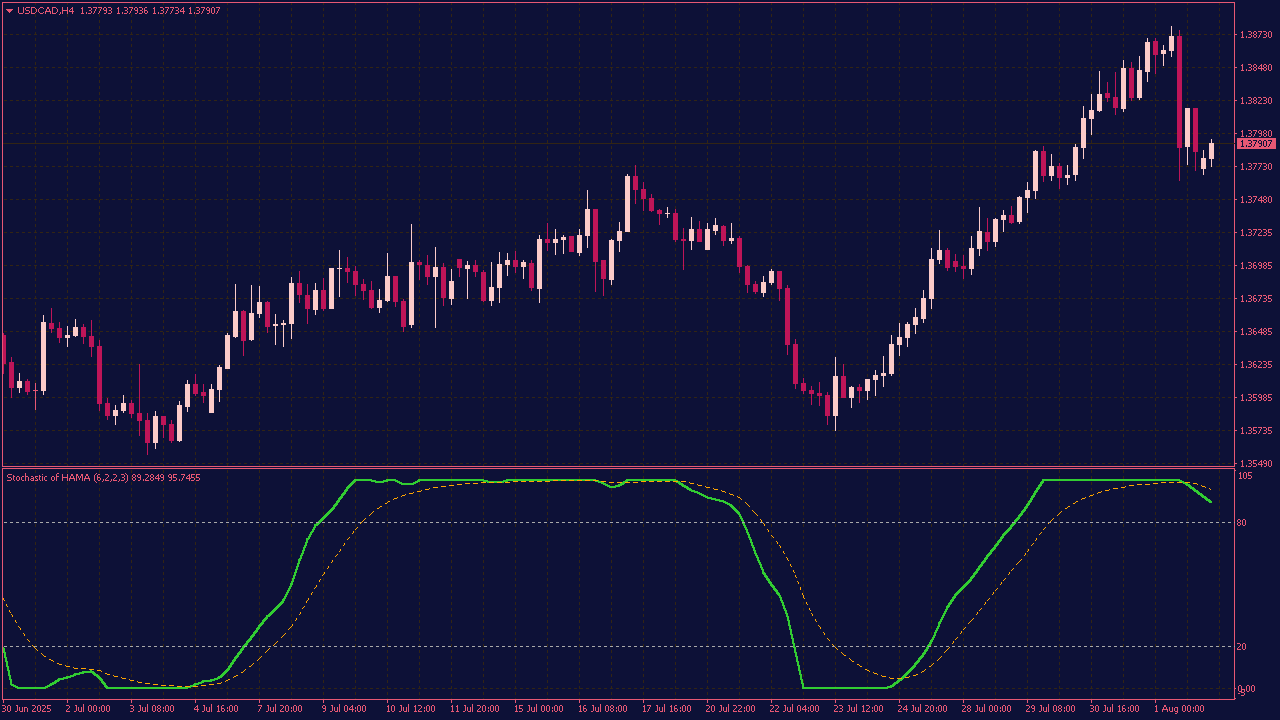Click the 105 maximum label on indicator scale

point(1244,476)
